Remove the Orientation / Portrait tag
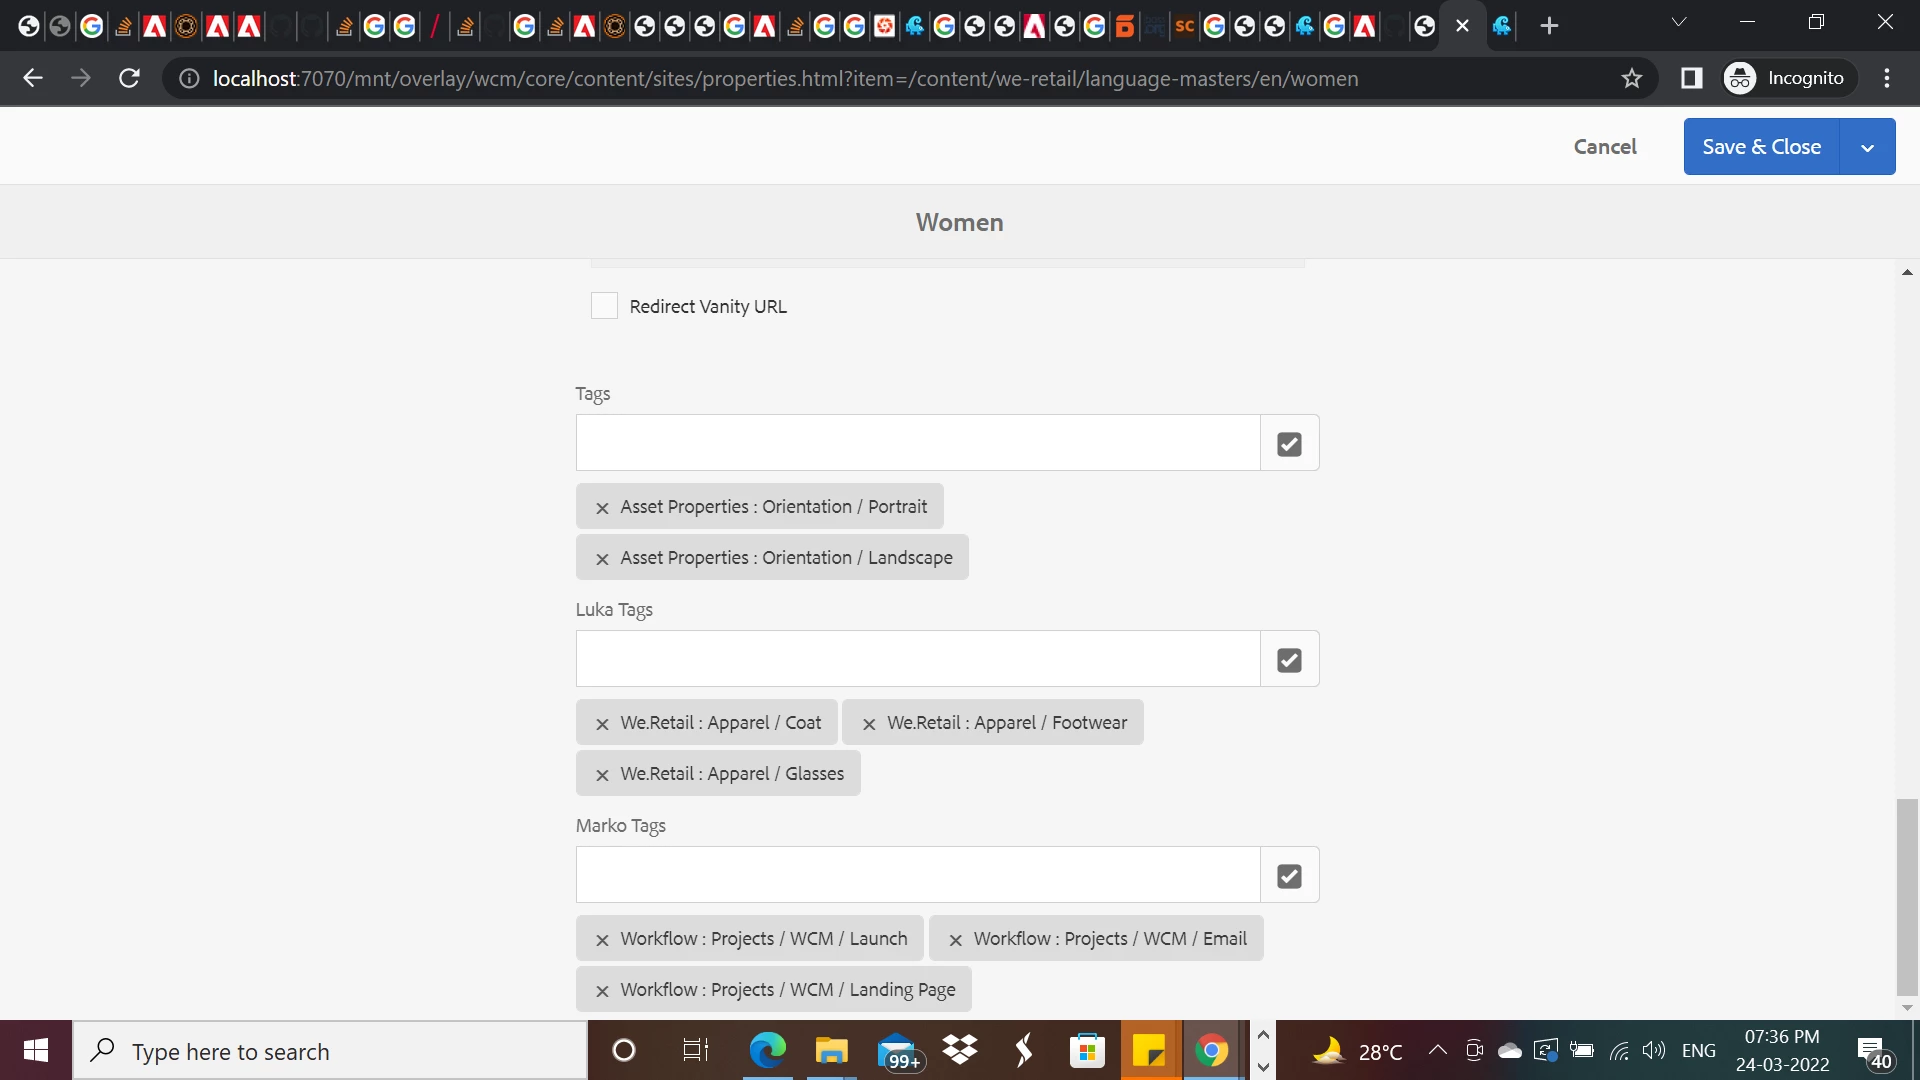The height and width of the screenshot is (1080, 1920). point(602,508)
